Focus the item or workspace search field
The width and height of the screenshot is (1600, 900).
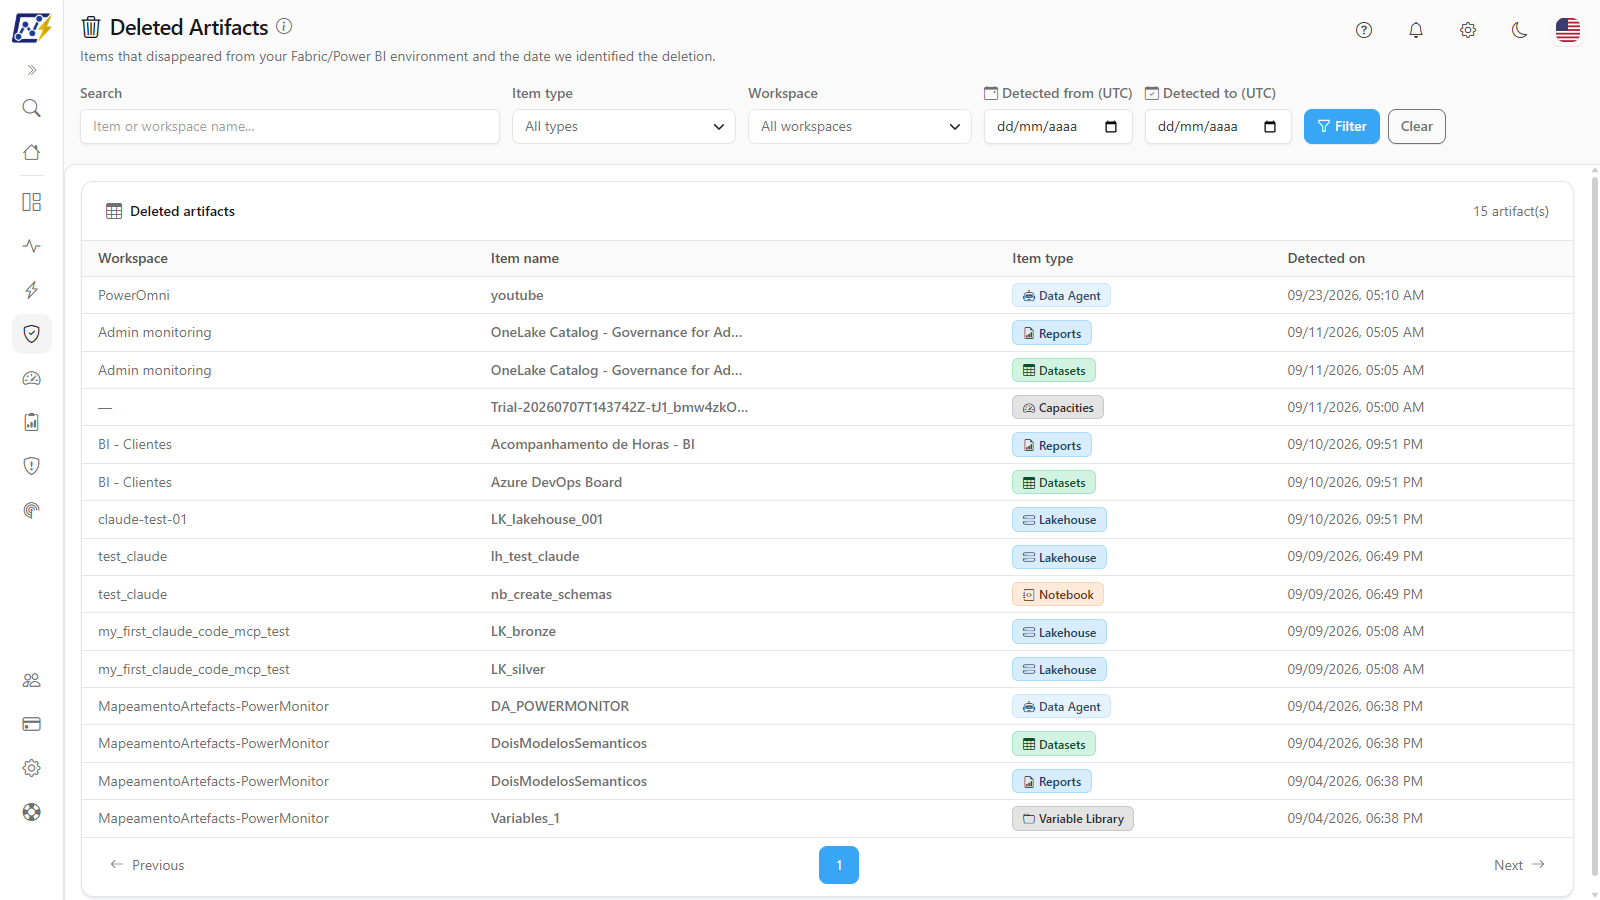pos(290,126)
